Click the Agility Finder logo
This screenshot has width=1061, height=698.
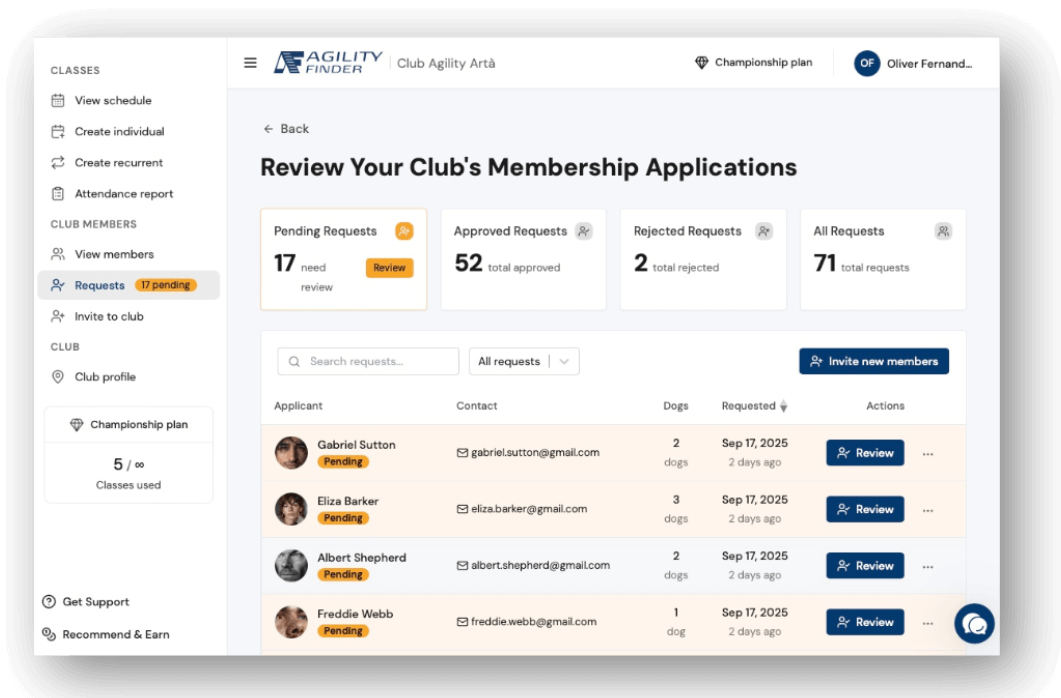coord(328,62)
